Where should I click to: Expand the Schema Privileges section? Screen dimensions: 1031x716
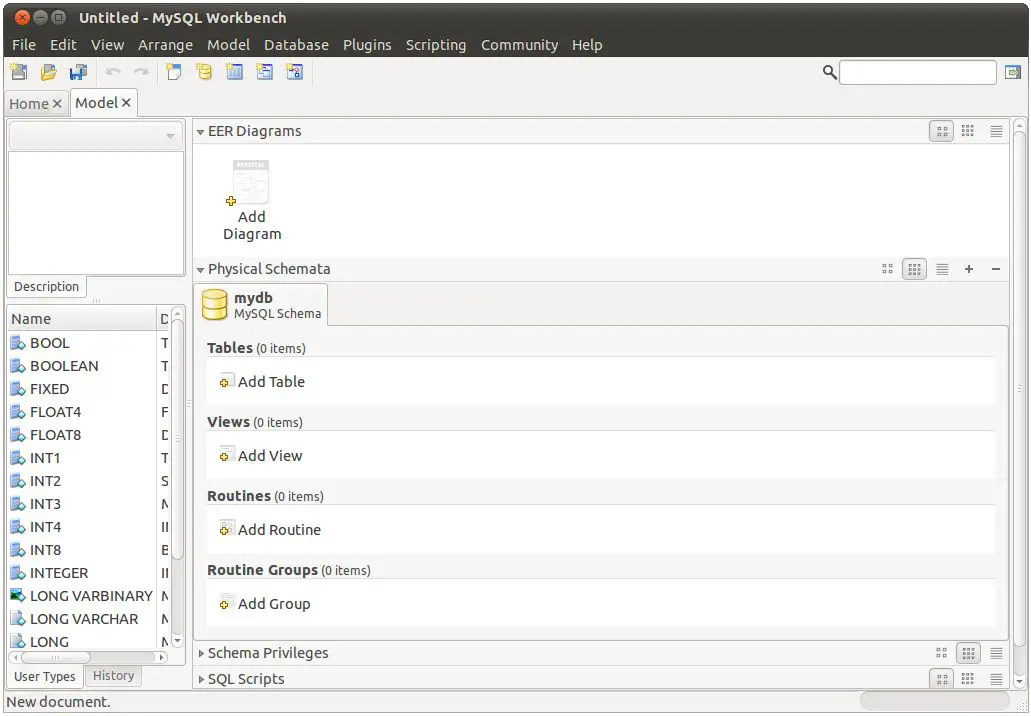click(201, 653)
